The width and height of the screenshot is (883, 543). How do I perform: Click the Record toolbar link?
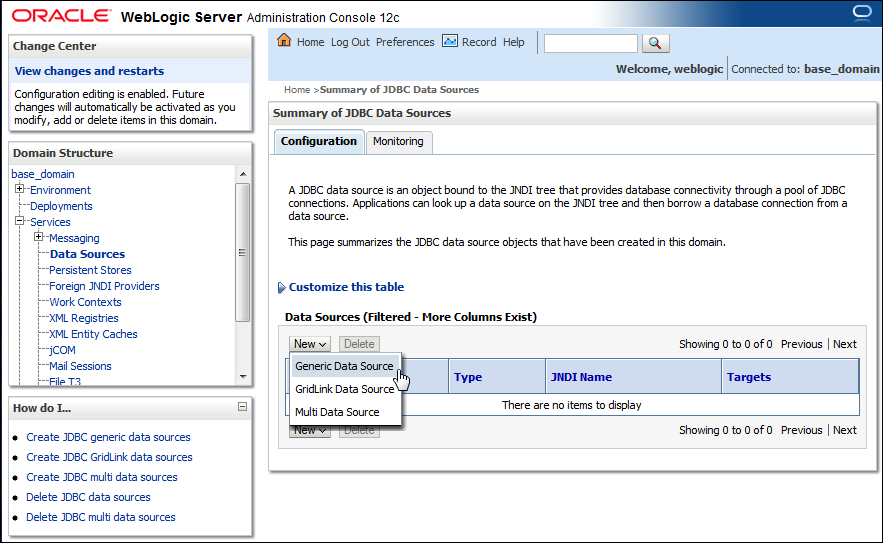(x=479, y=42)
